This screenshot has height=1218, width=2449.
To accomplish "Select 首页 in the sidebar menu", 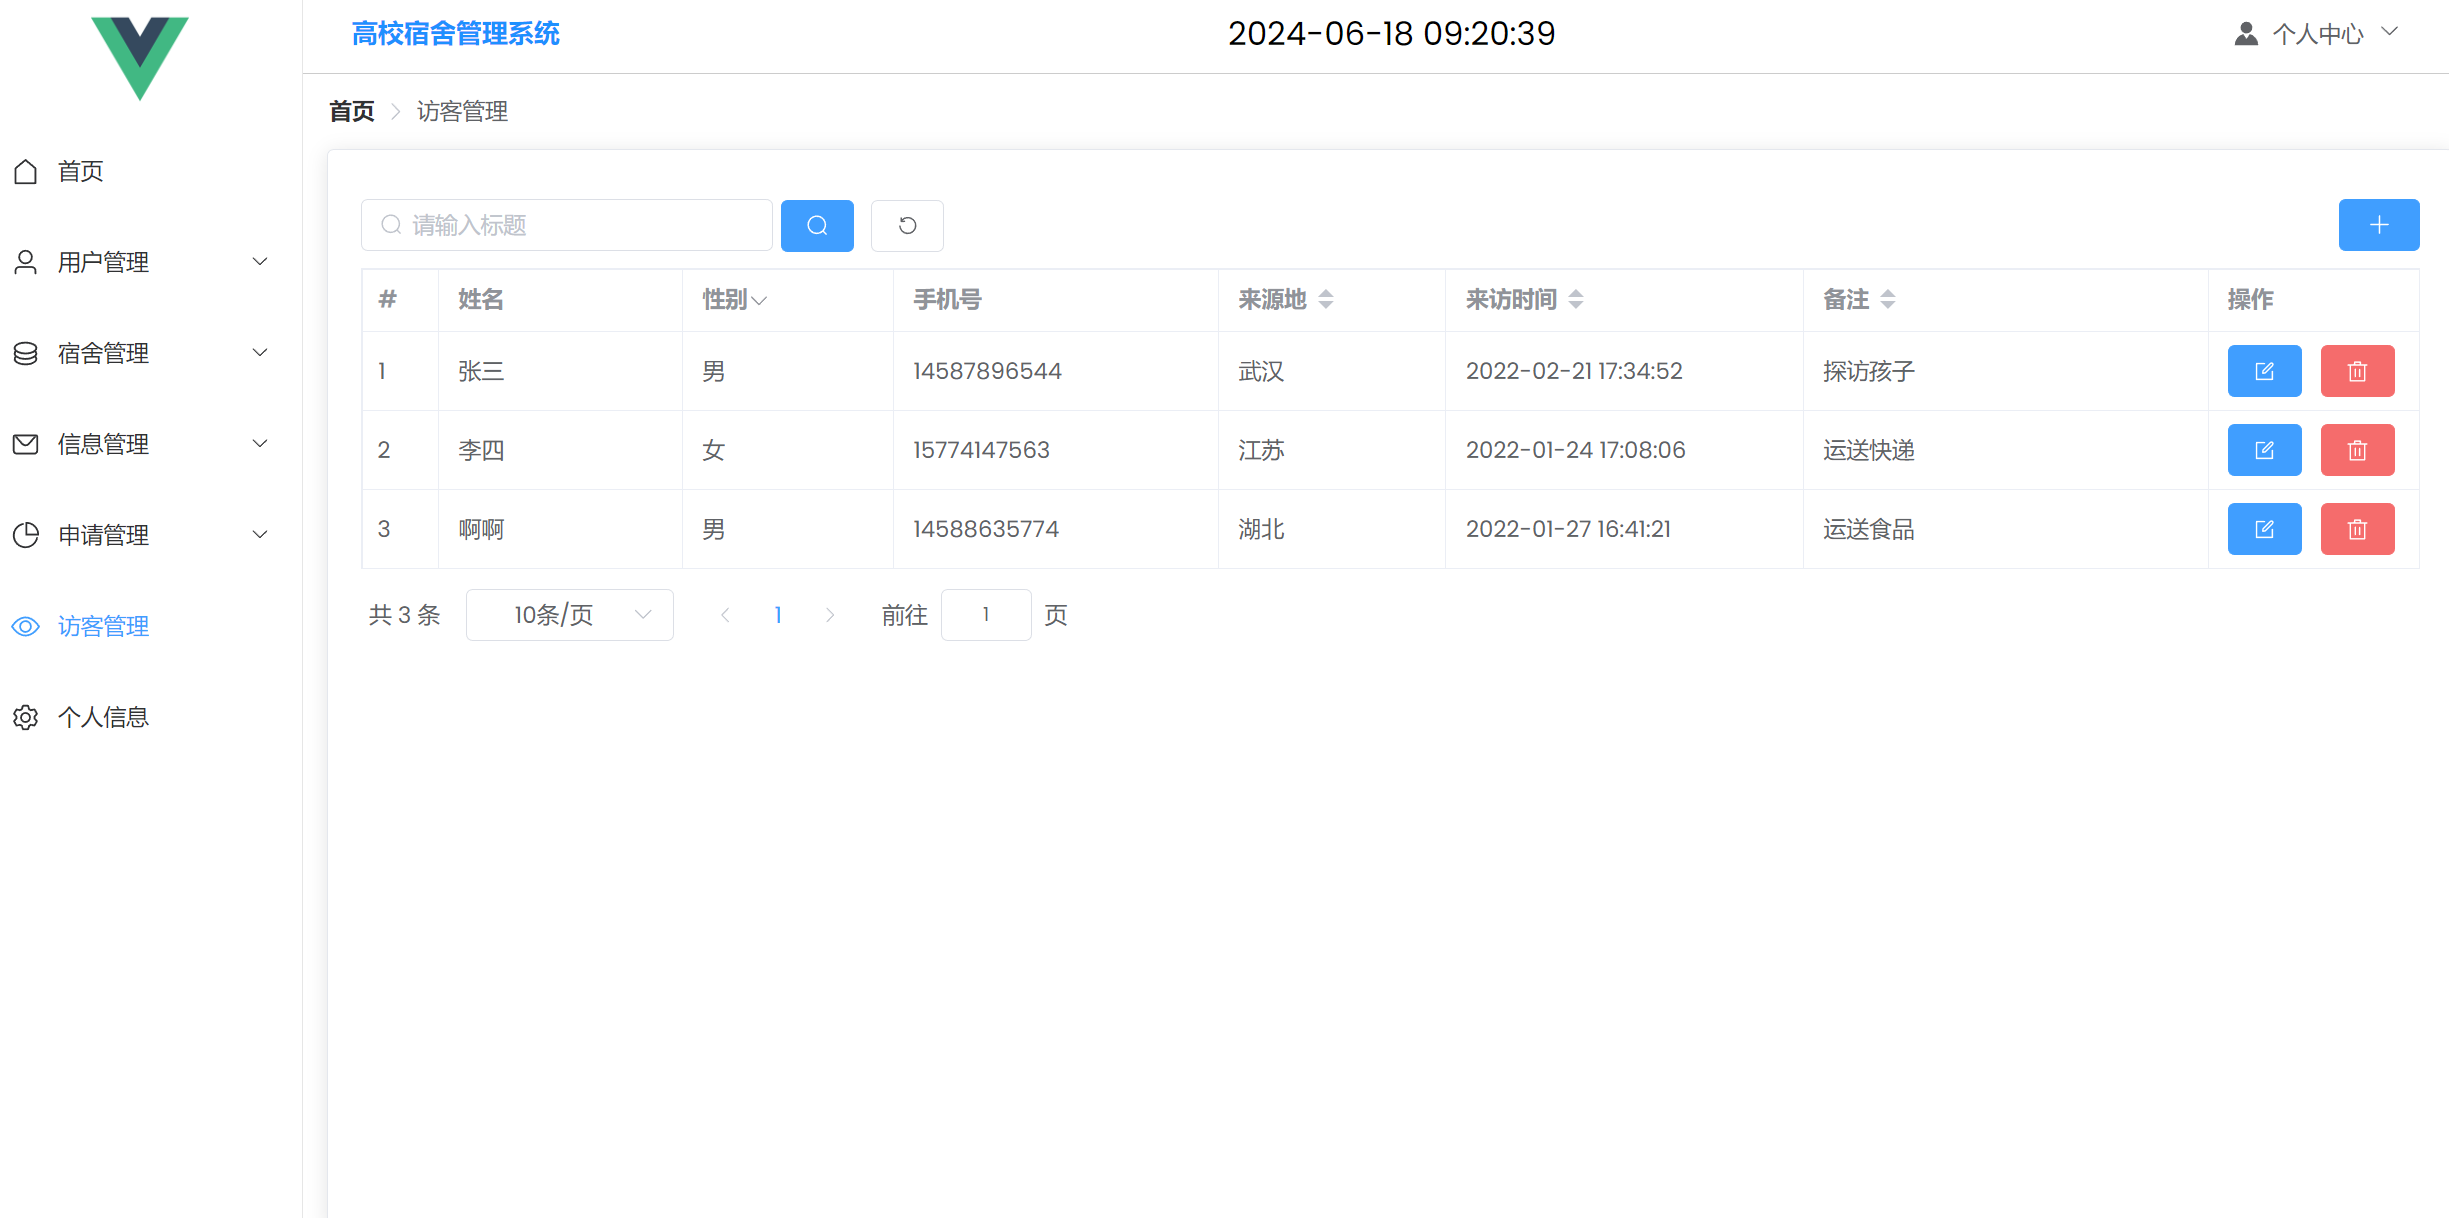I will [x=80, y=170].
